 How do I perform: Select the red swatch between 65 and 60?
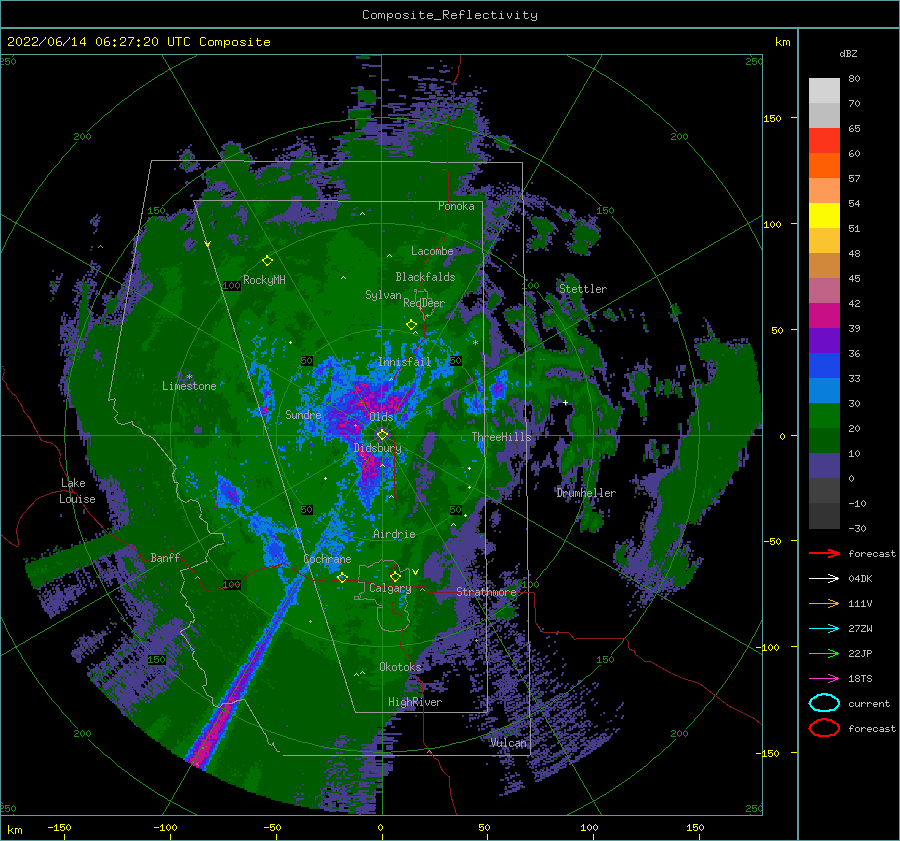(824, 141)
